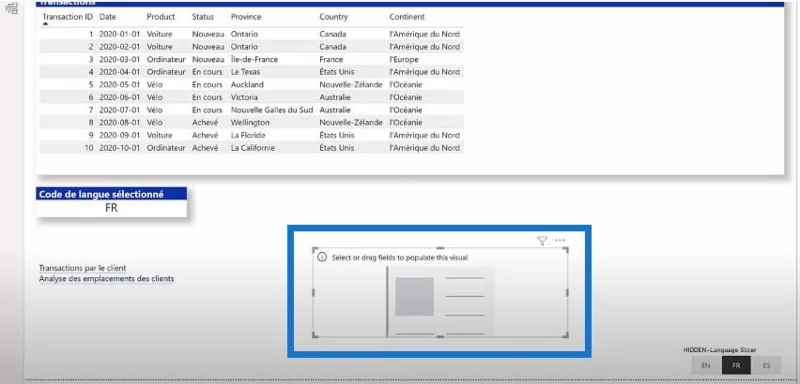
Task: Sort by the Province column header
Action: (x=246, y=17)
